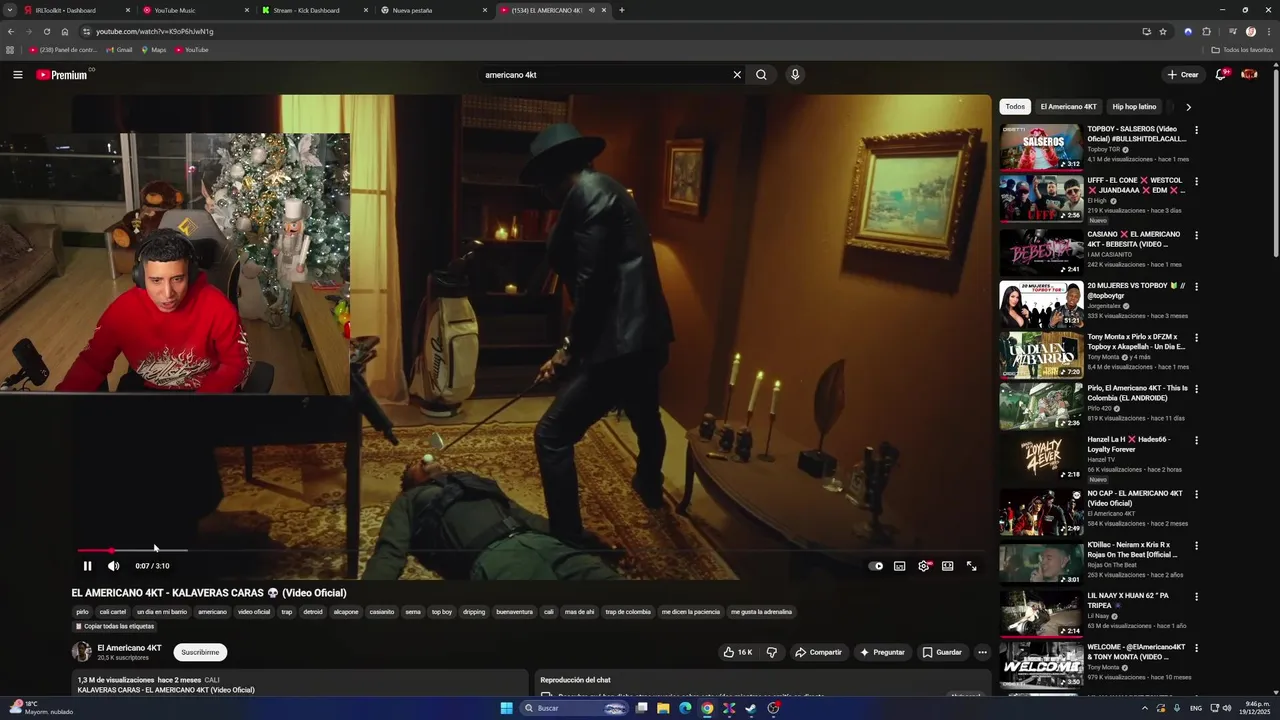Click the search magnifier button

(x=761, y=75)
